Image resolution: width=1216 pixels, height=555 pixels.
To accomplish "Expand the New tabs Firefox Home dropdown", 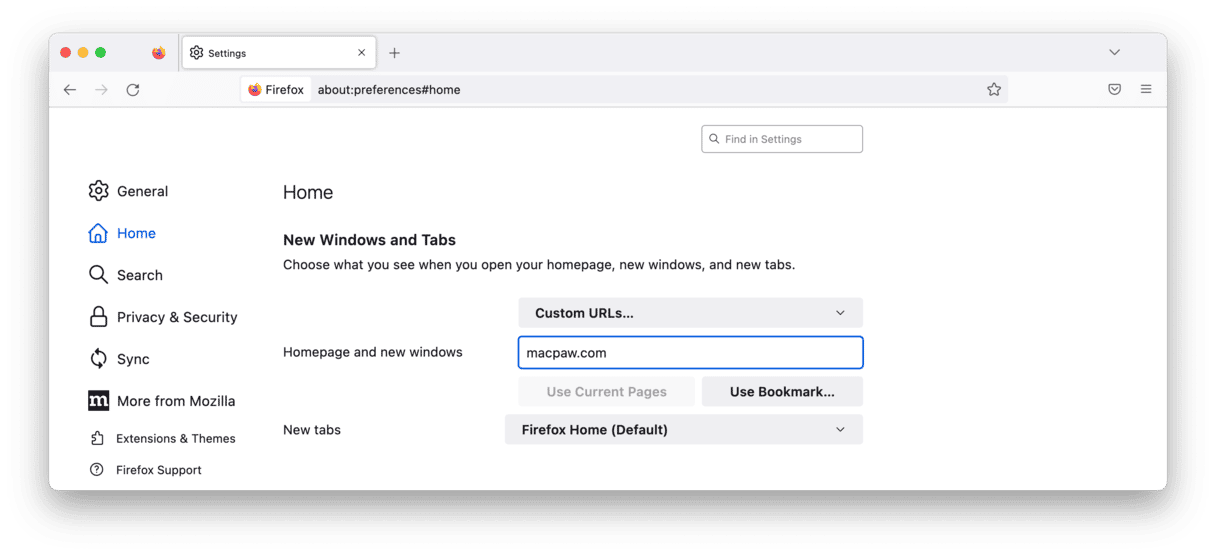I will pos(683,430).
